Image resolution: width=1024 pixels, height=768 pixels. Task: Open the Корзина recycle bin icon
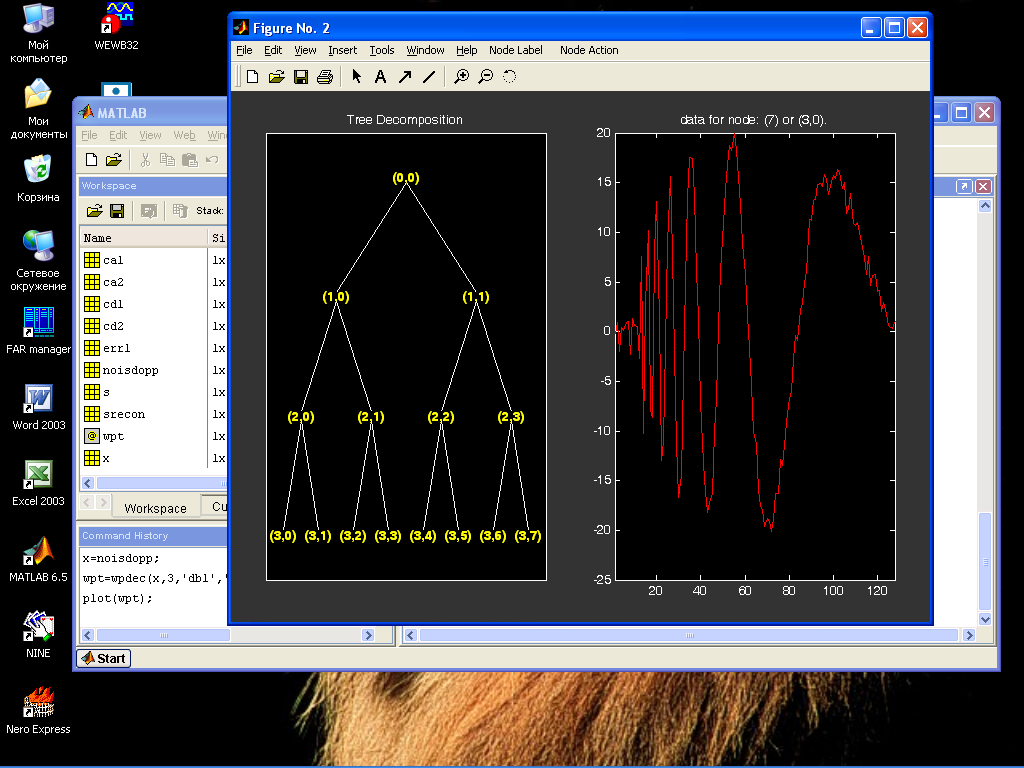coord(38,178)
